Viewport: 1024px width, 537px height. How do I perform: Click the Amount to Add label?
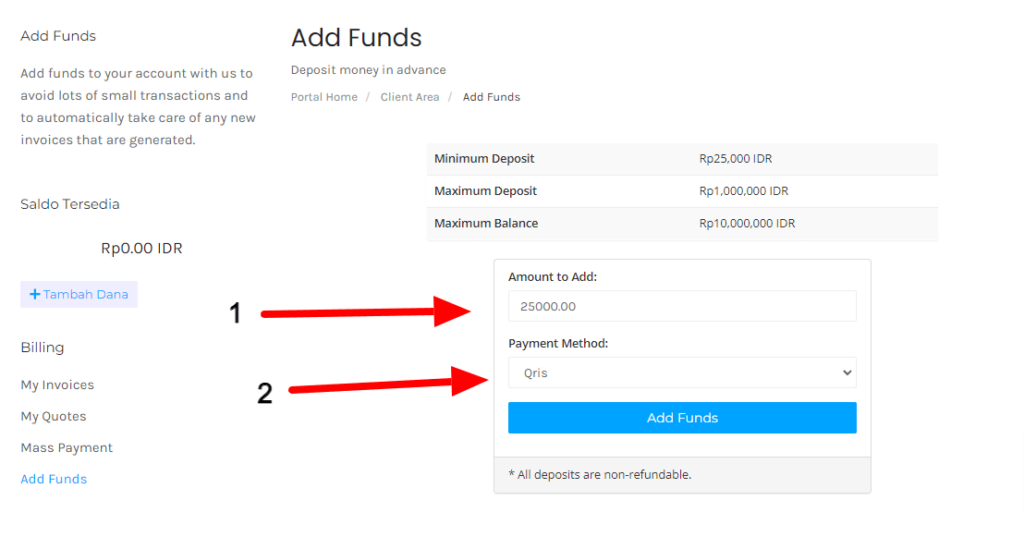pyautogui.click(x=552, y=276)
